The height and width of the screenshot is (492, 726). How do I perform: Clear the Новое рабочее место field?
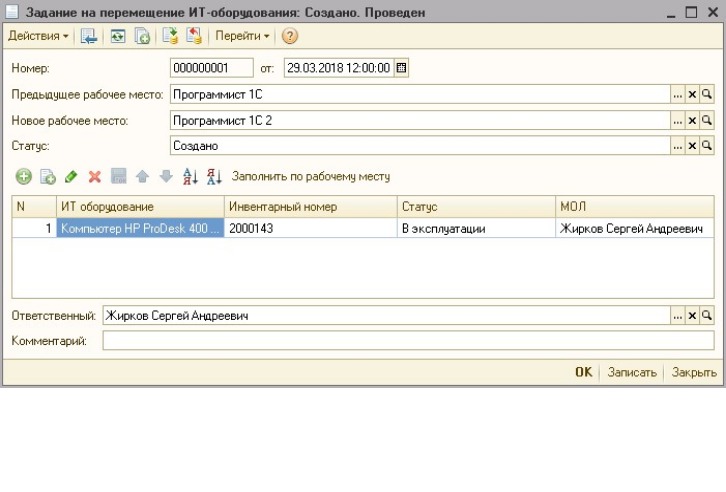point(692,121)
